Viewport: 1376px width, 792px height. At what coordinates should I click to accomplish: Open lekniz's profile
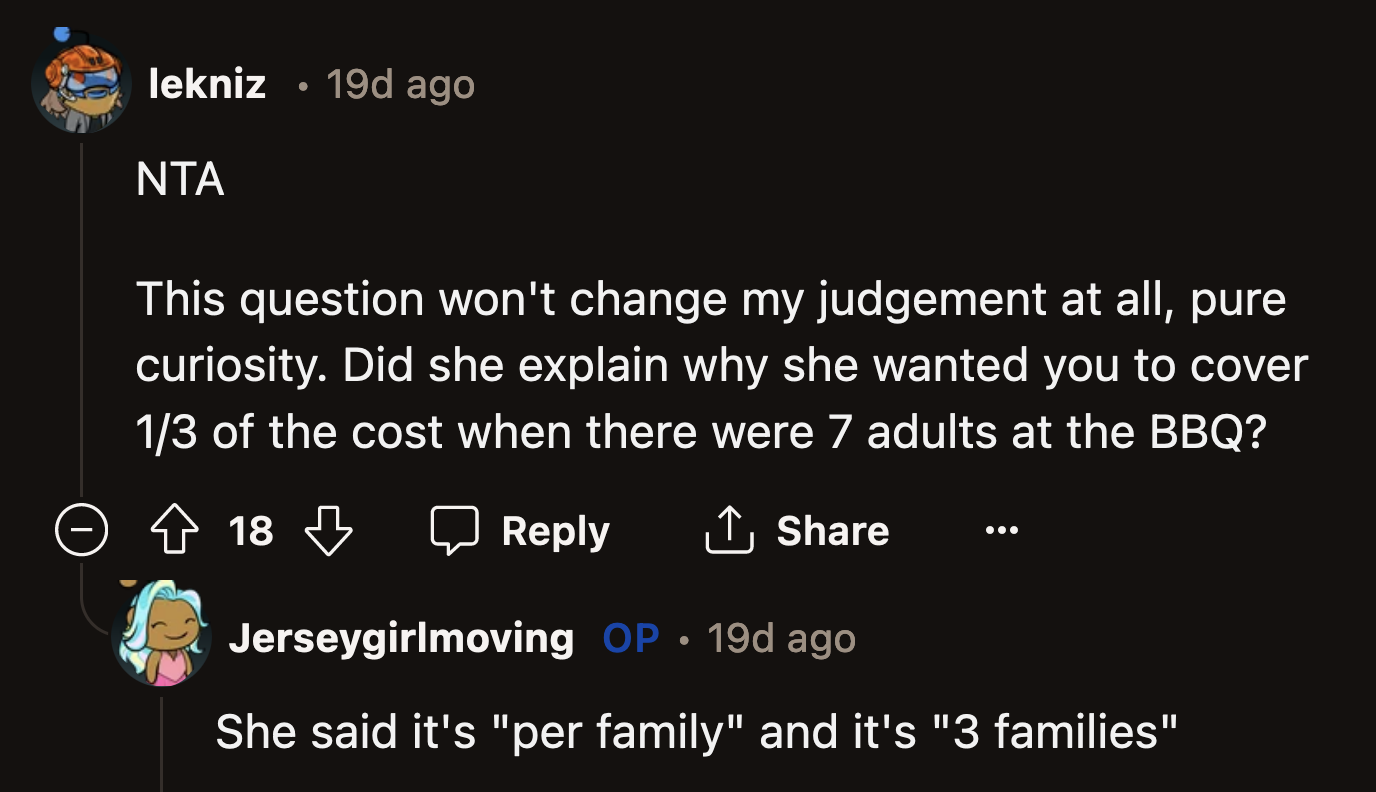(x=205, y=84)
